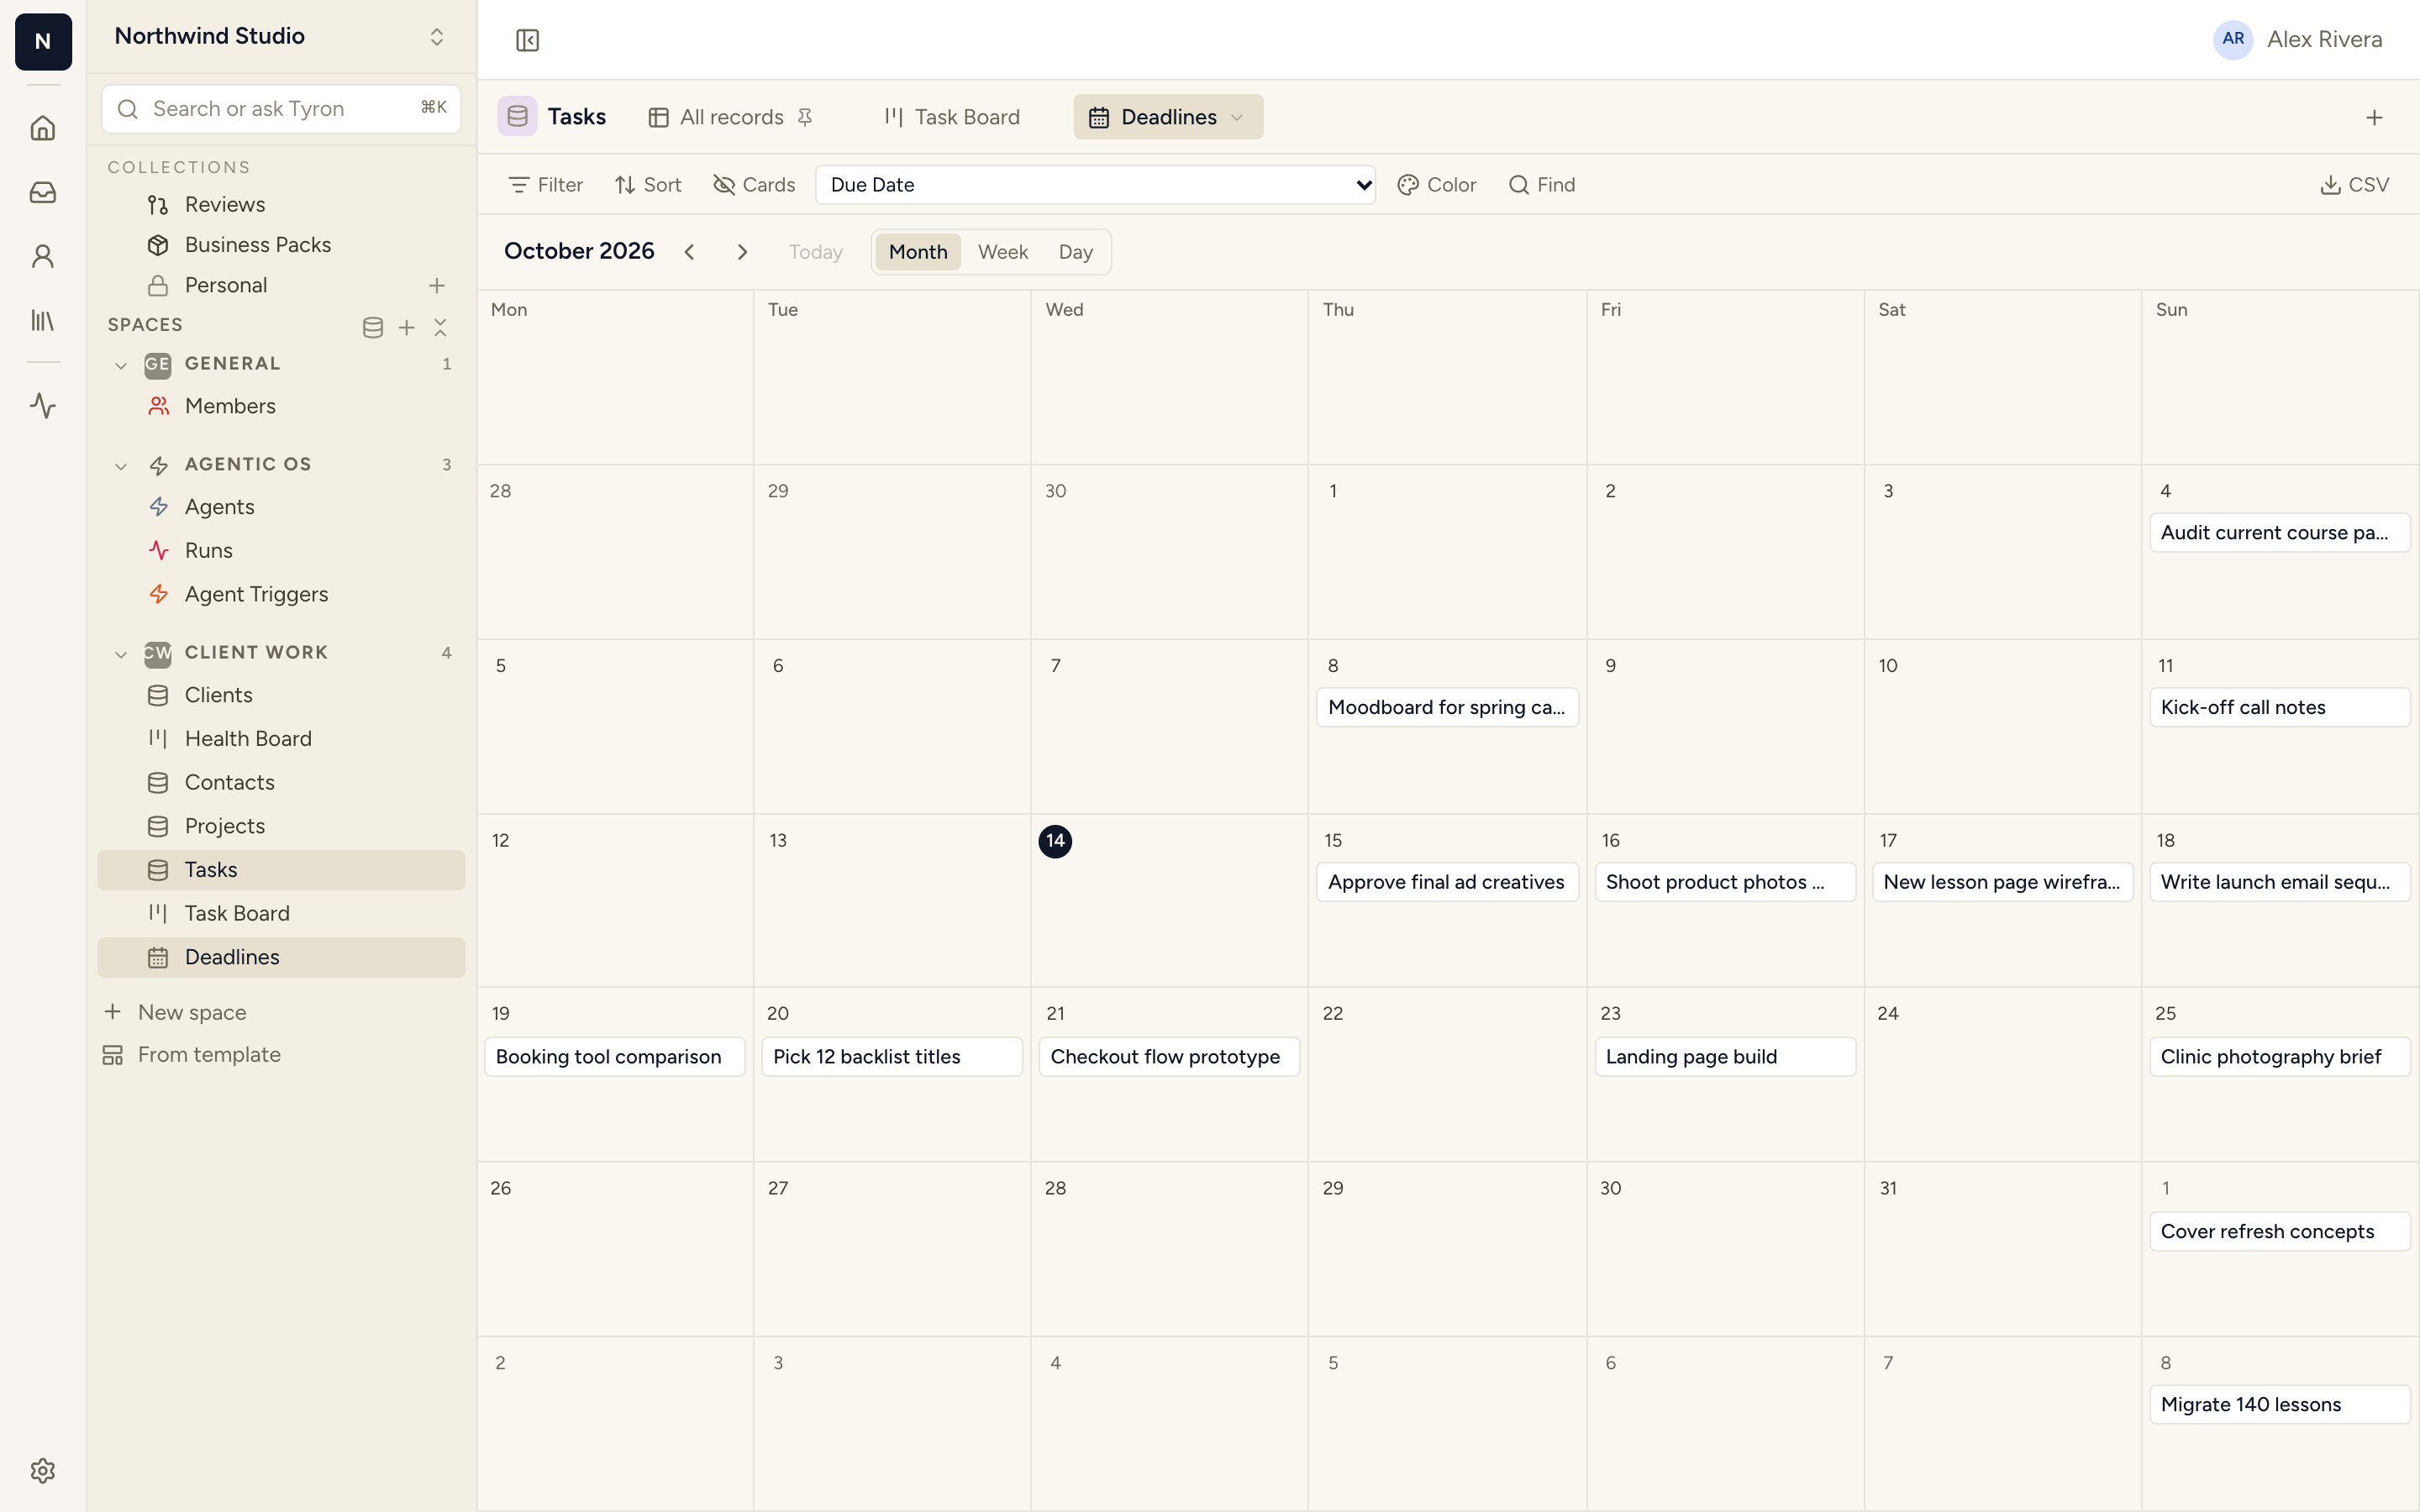The width and height of the screenshot is (2420, 1512).
Task: Toggle Cards visibility
Action: coord(754,185)
